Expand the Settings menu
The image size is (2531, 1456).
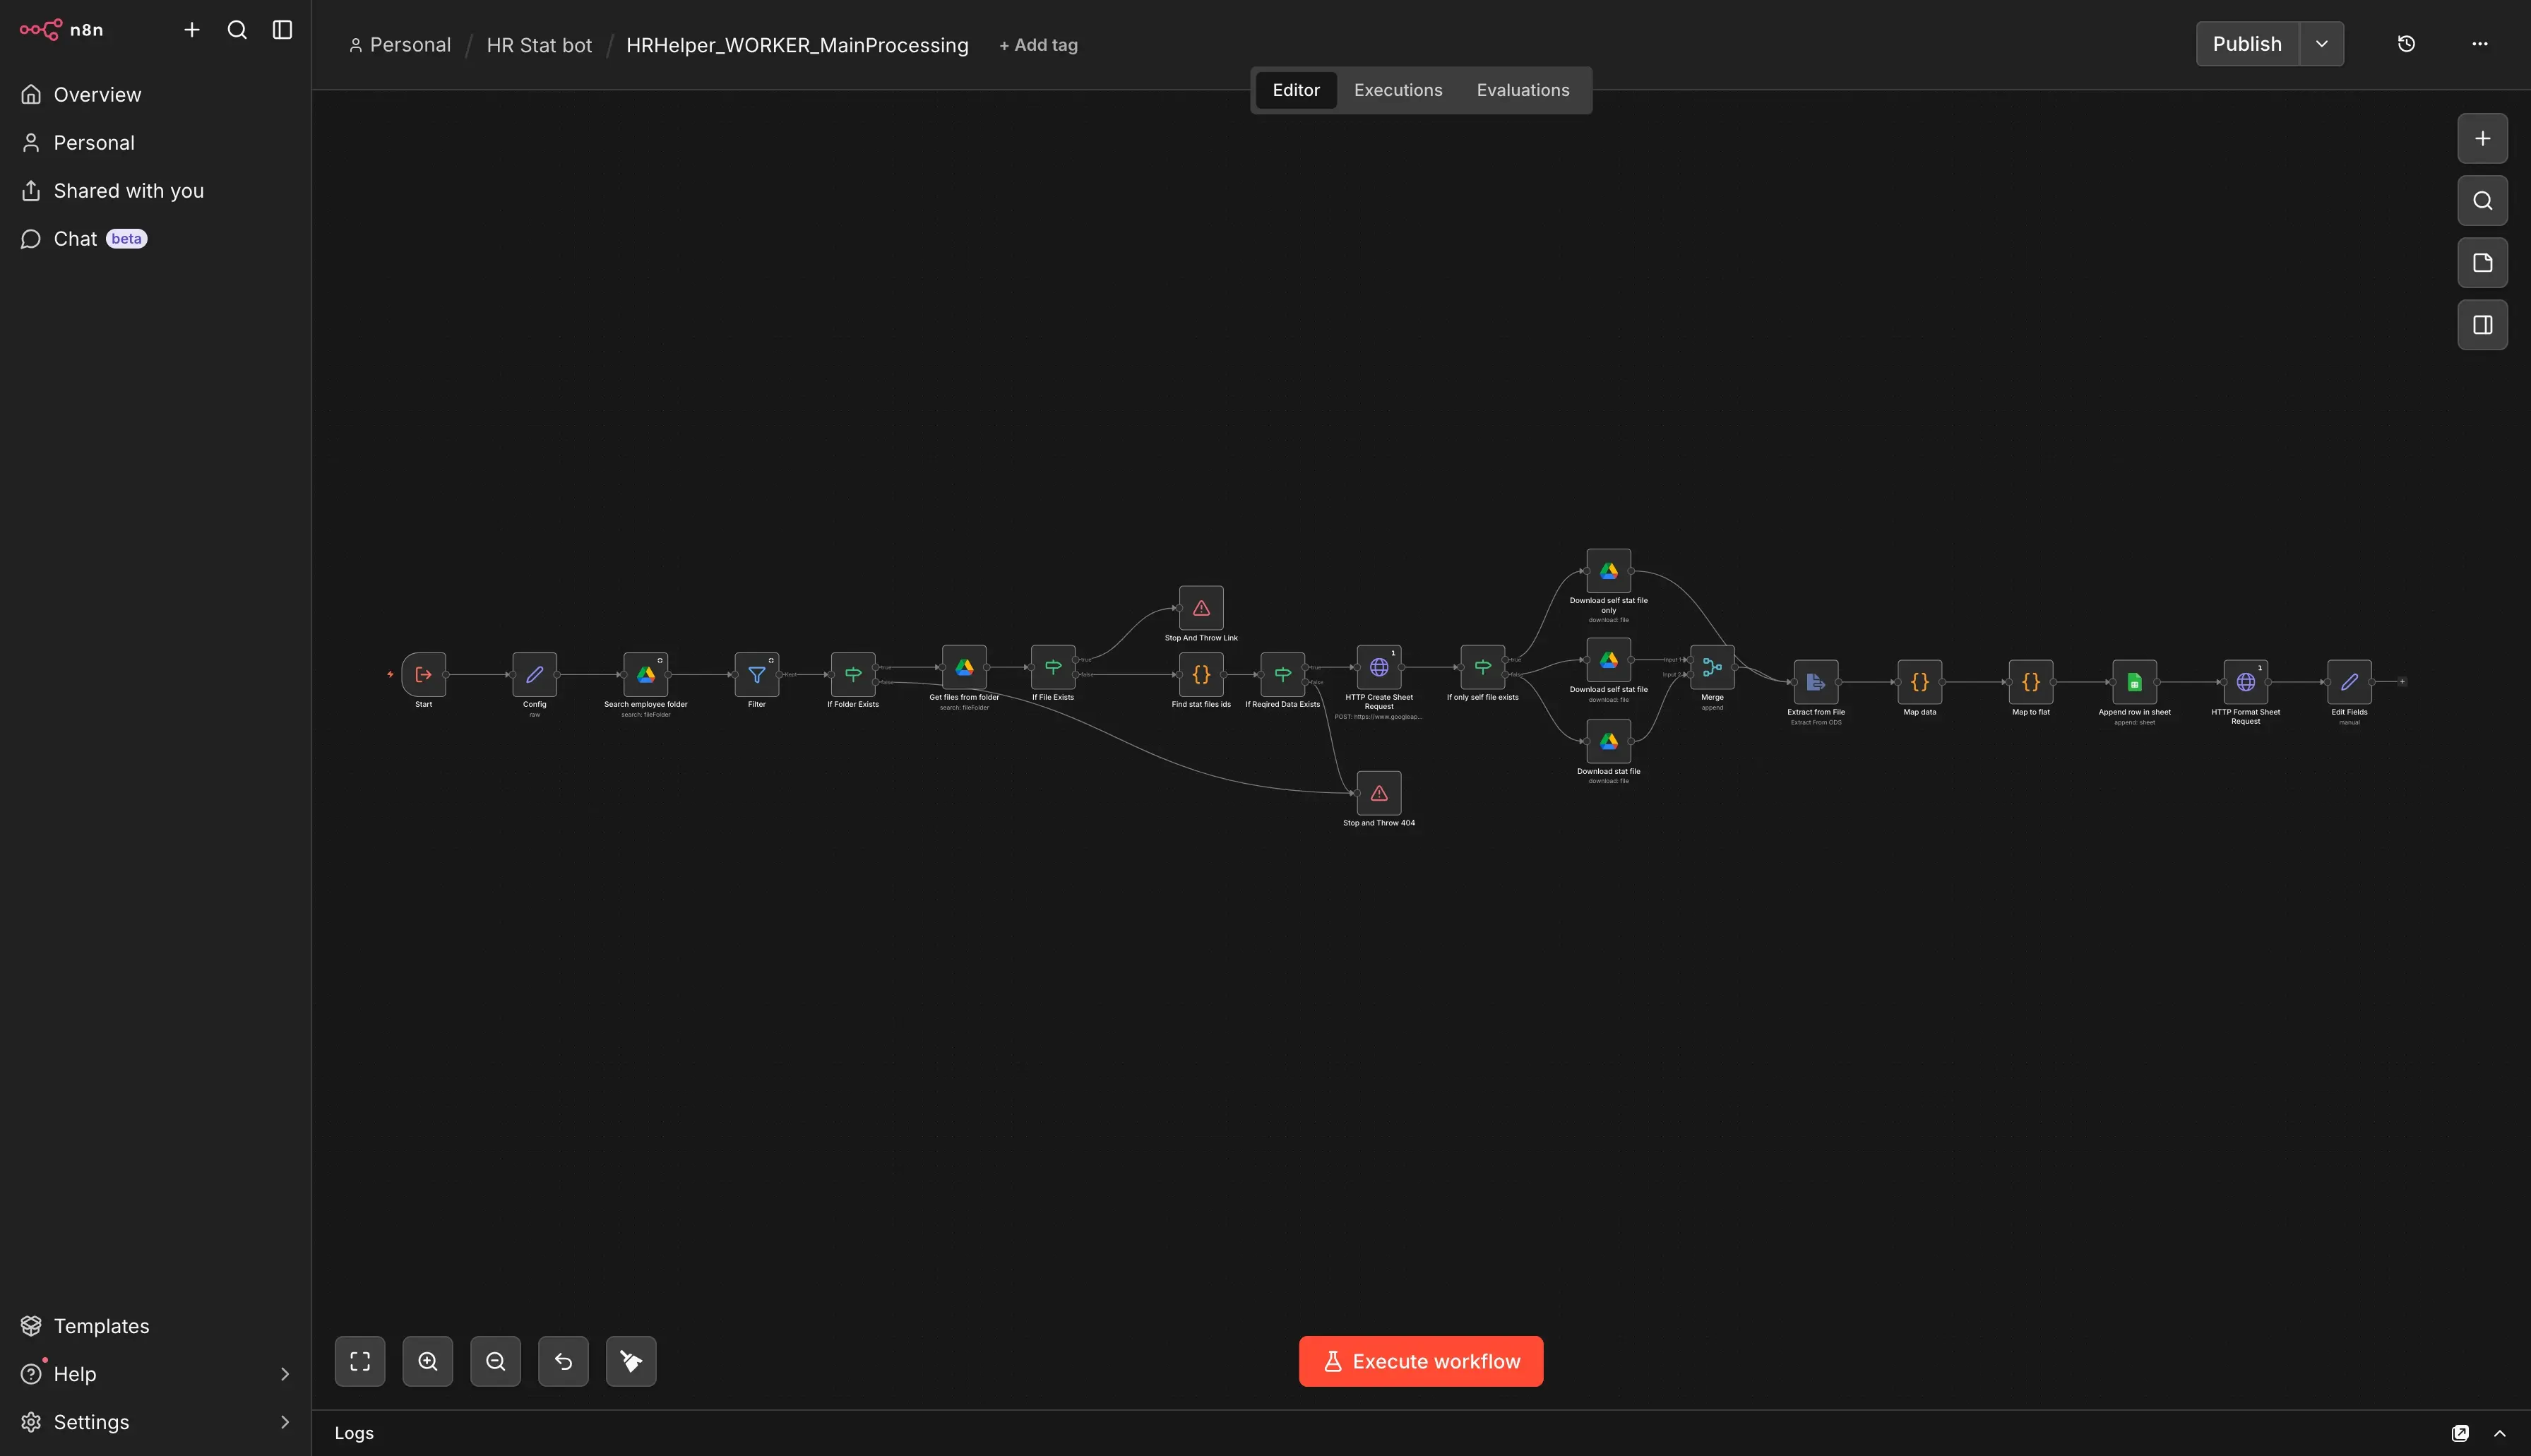click(155, 1422)
